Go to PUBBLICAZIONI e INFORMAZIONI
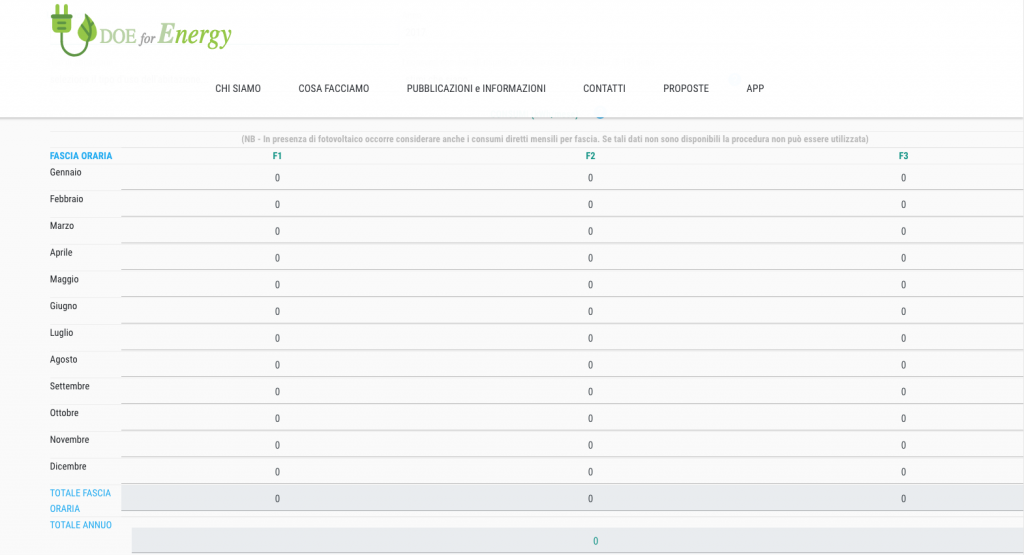This screenshot has width=1024, height=555. [x=476, y=89]
